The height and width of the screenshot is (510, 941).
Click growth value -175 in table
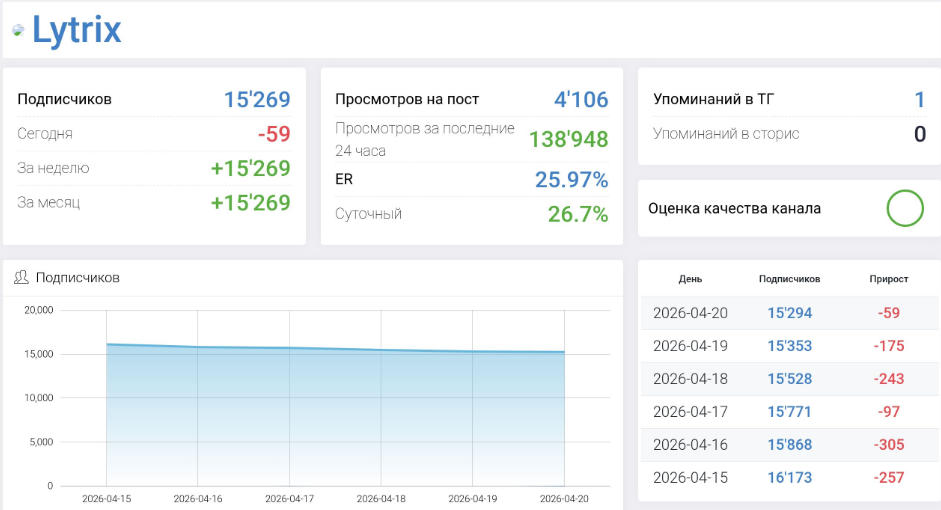[x=889, y=346]
